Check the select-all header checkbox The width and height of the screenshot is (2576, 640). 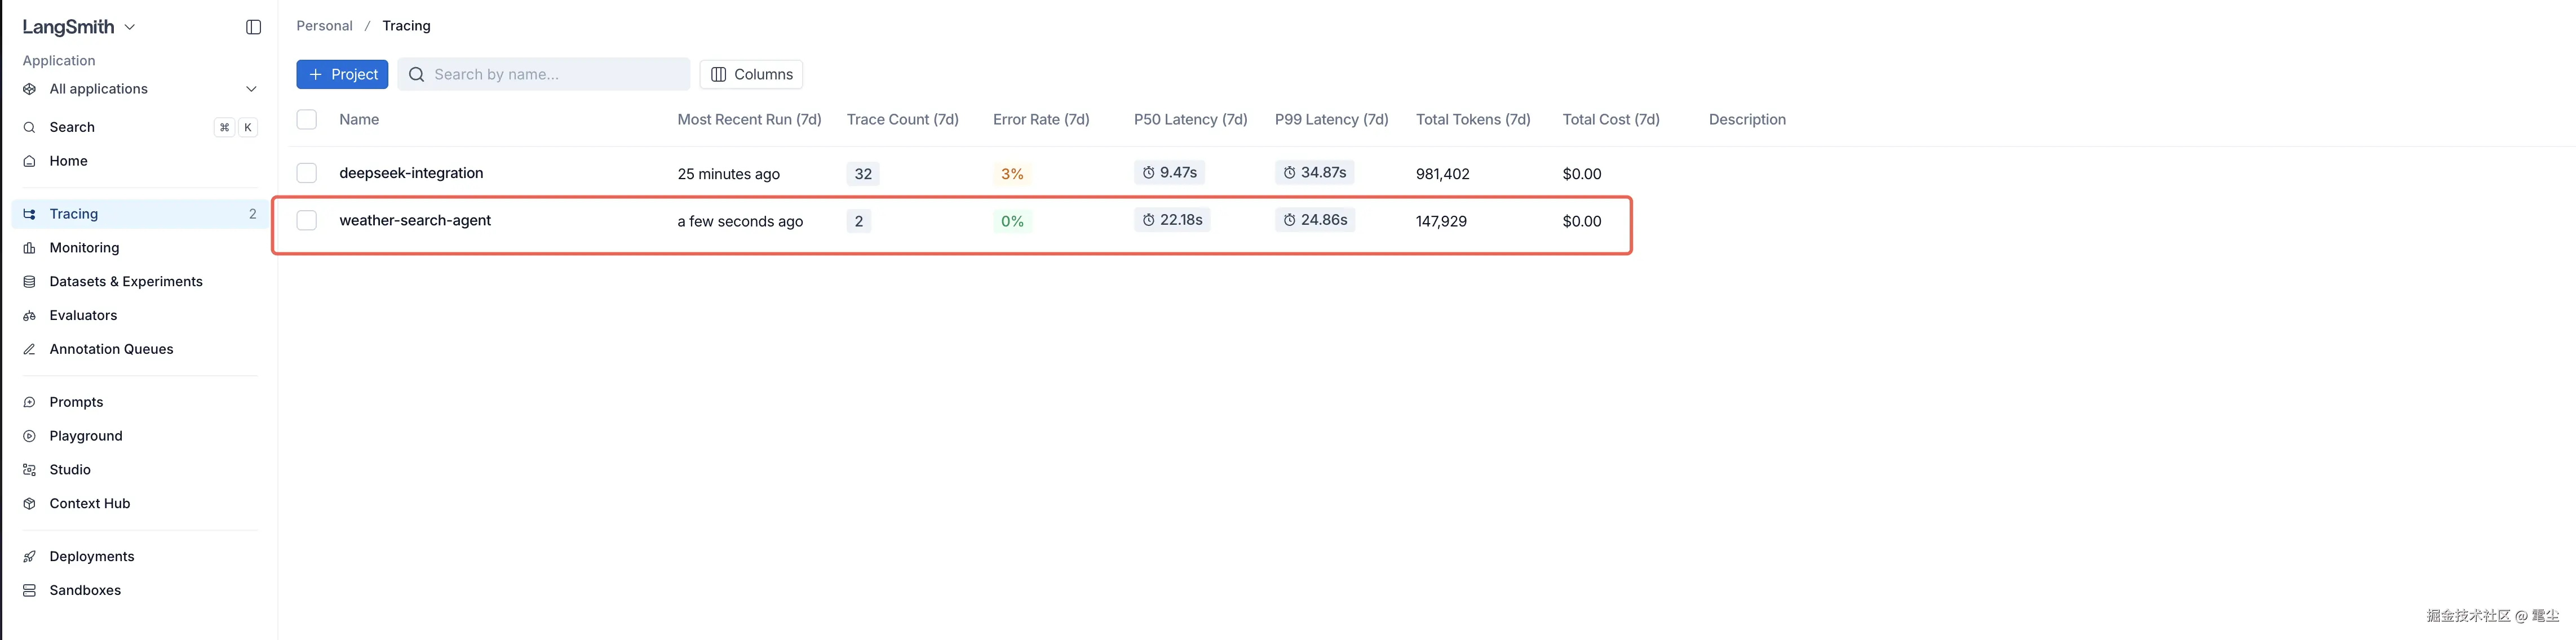[307, 119]
